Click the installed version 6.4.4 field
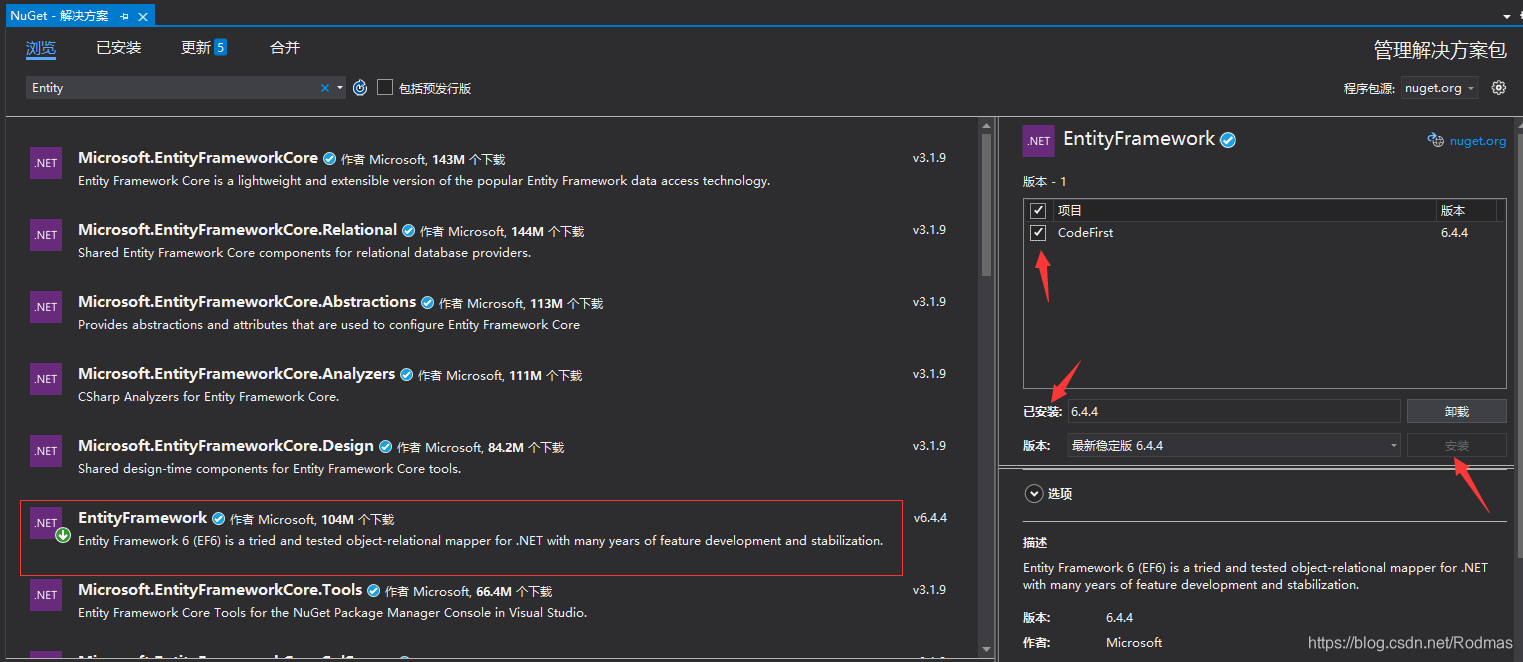1523x662 pixels. pos(1234,411)
